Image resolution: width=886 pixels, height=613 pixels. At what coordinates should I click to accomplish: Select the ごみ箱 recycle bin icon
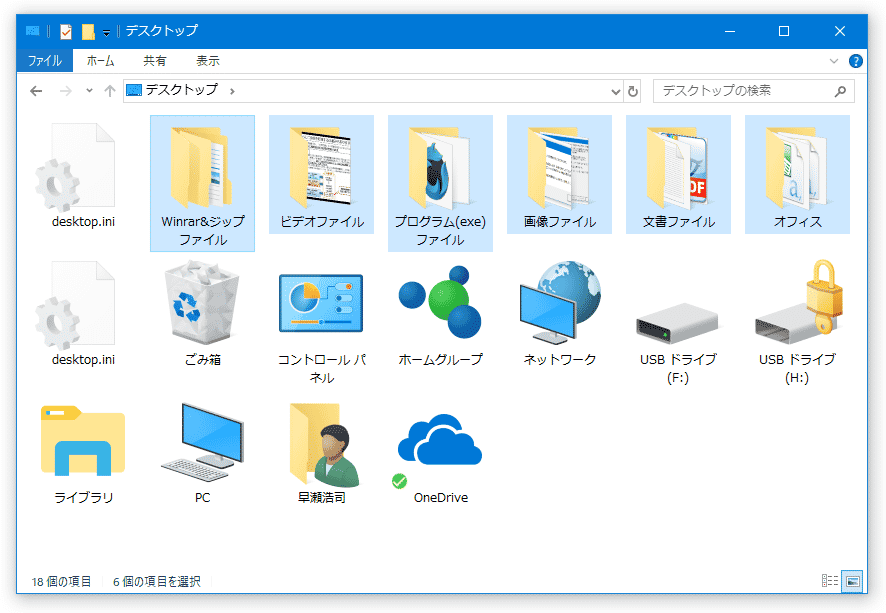click(x=202, y=302)
